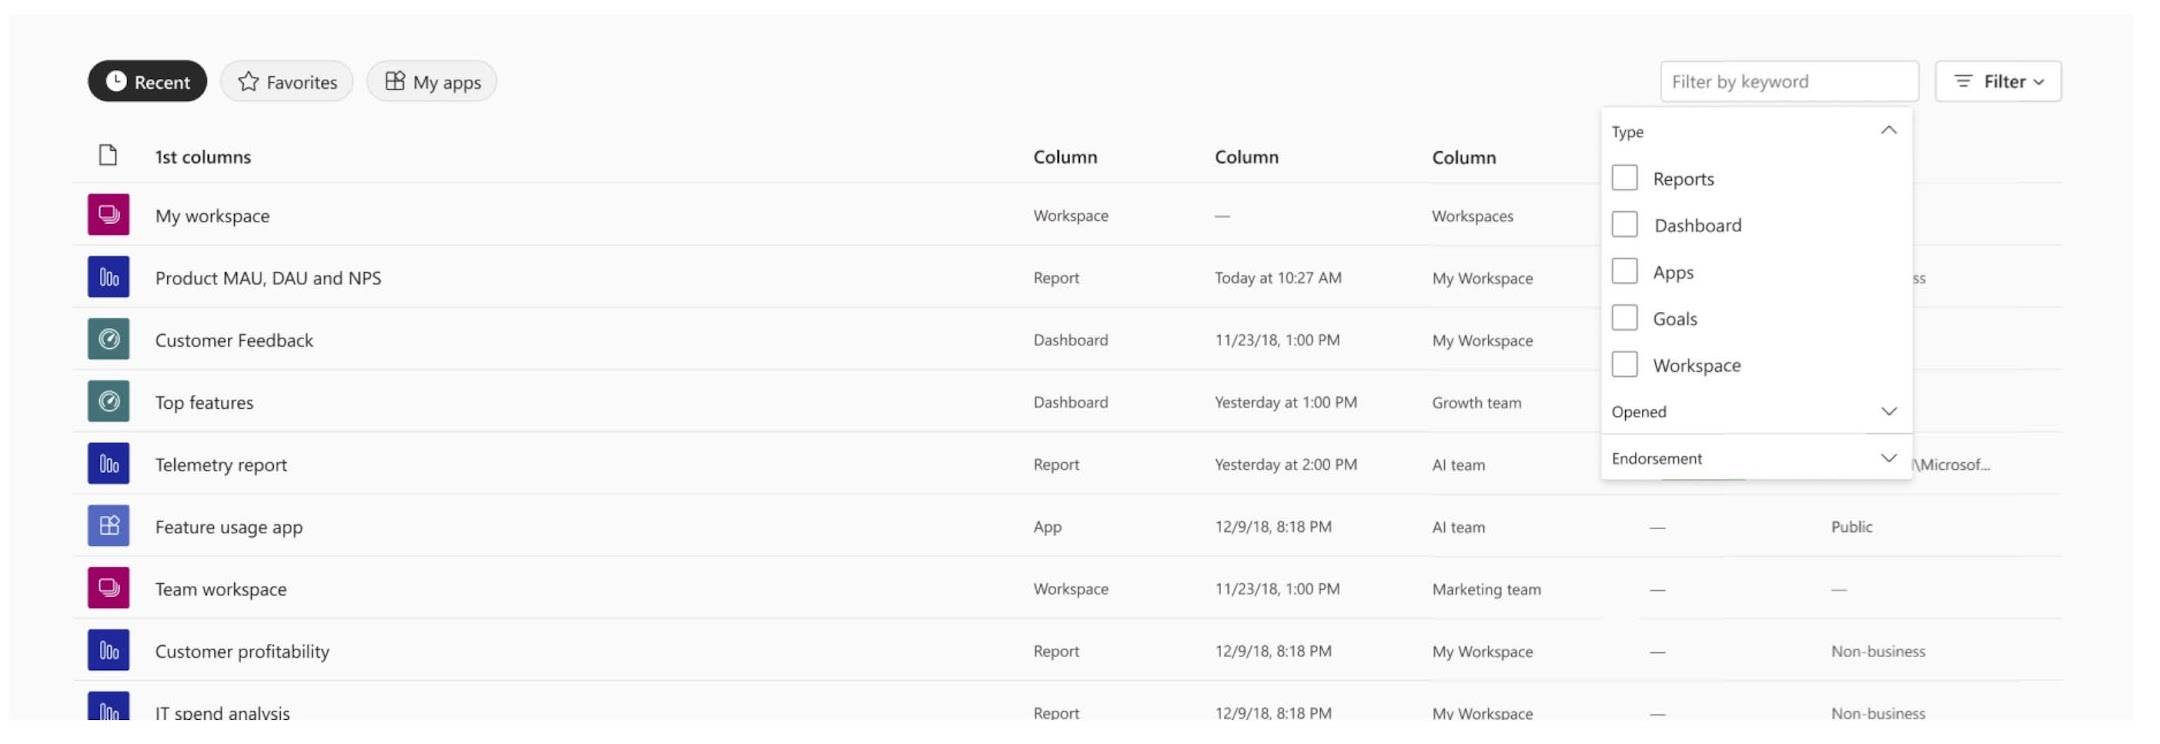Screen dimensions: 2160x744
Task: Switch to the Favorites tab
Action: (x=287, y=82)
